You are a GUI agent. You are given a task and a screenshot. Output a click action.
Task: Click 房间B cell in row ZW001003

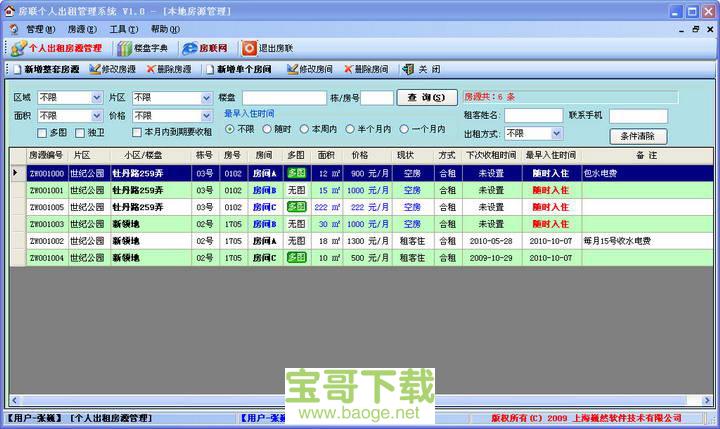tap(265, 224)
